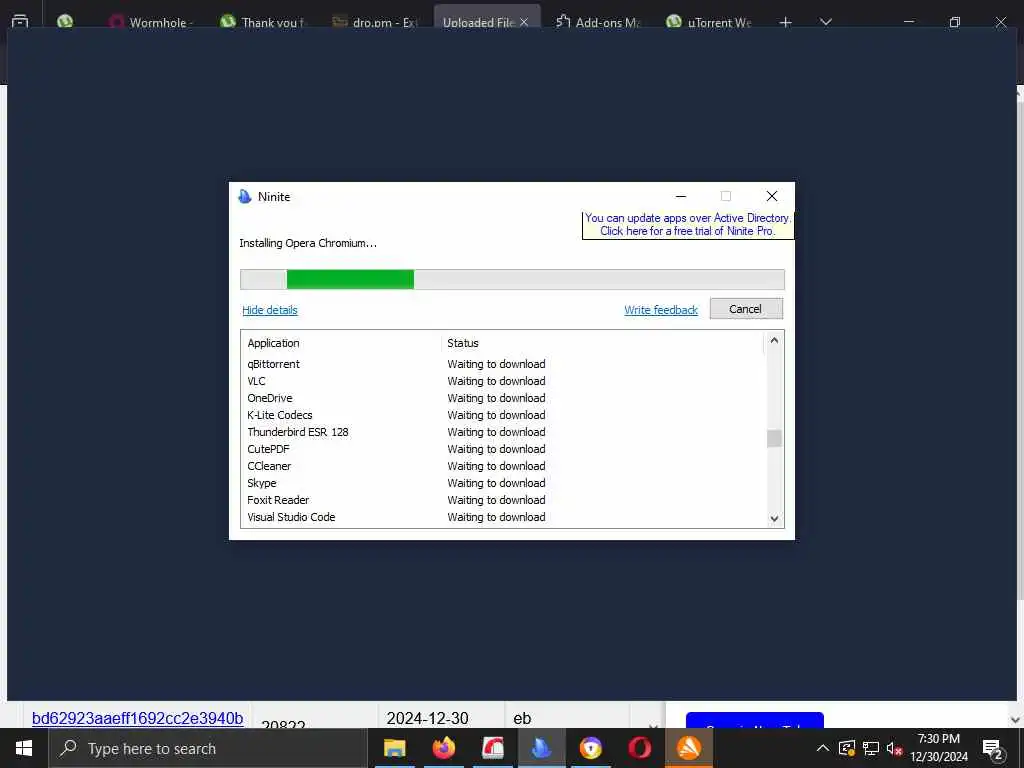Select the OneDrive row
1024x768 pixels.
click(503, 398)
